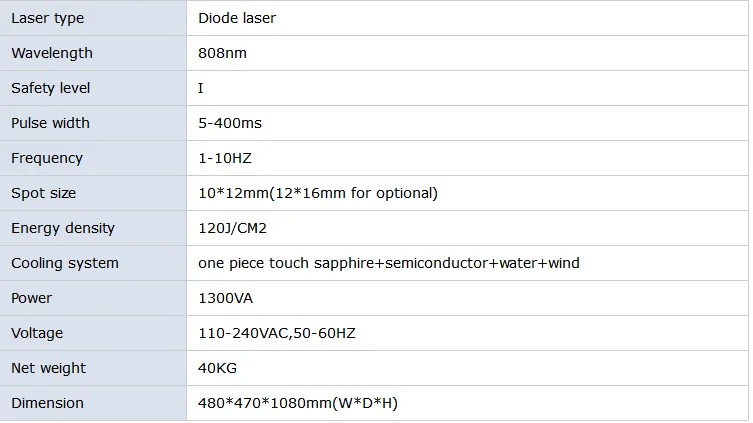
Task: Click the Pulse width label
Action: click(x=50, y=123)
